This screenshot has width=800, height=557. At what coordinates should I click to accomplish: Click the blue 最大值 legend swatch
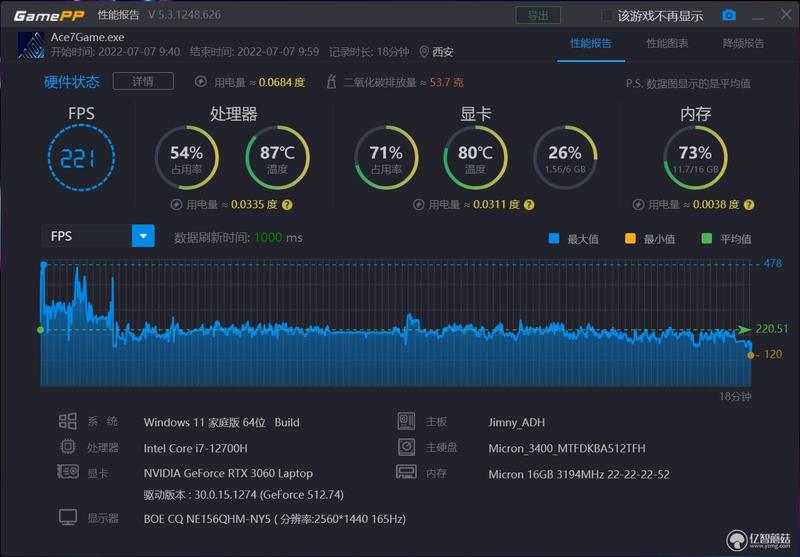click(x=554, y=238)
